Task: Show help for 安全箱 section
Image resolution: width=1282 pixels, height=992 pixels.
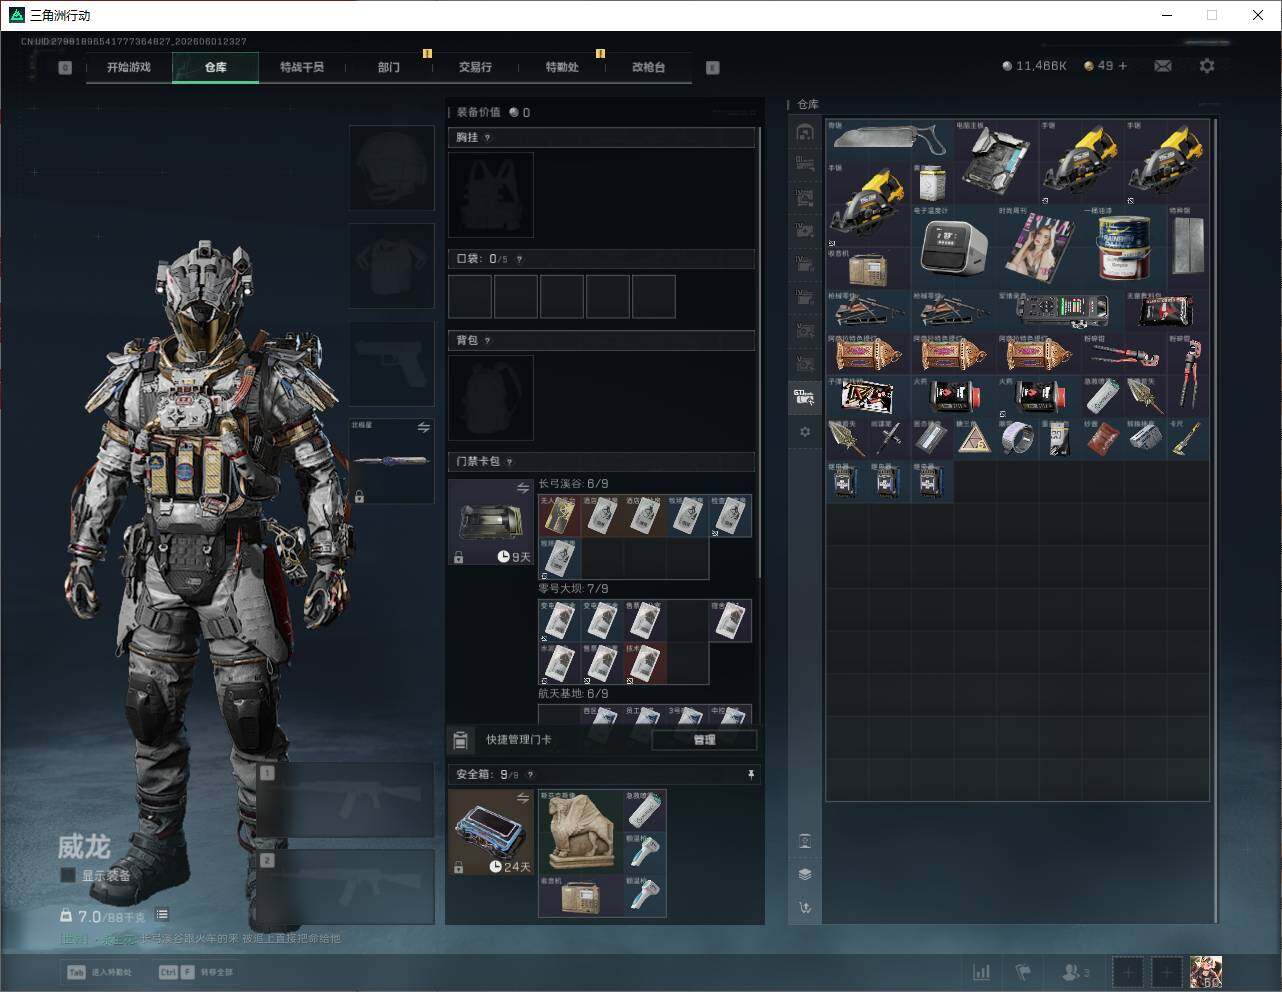Action: pos(530,774)
